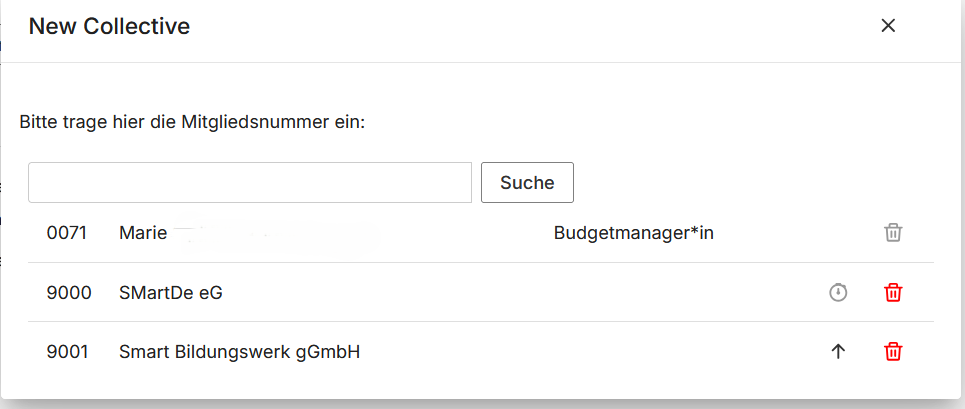Delete Smart Bildungswerk gGmbH with red trash icon
965x409 pixels.
click(893, 352)
